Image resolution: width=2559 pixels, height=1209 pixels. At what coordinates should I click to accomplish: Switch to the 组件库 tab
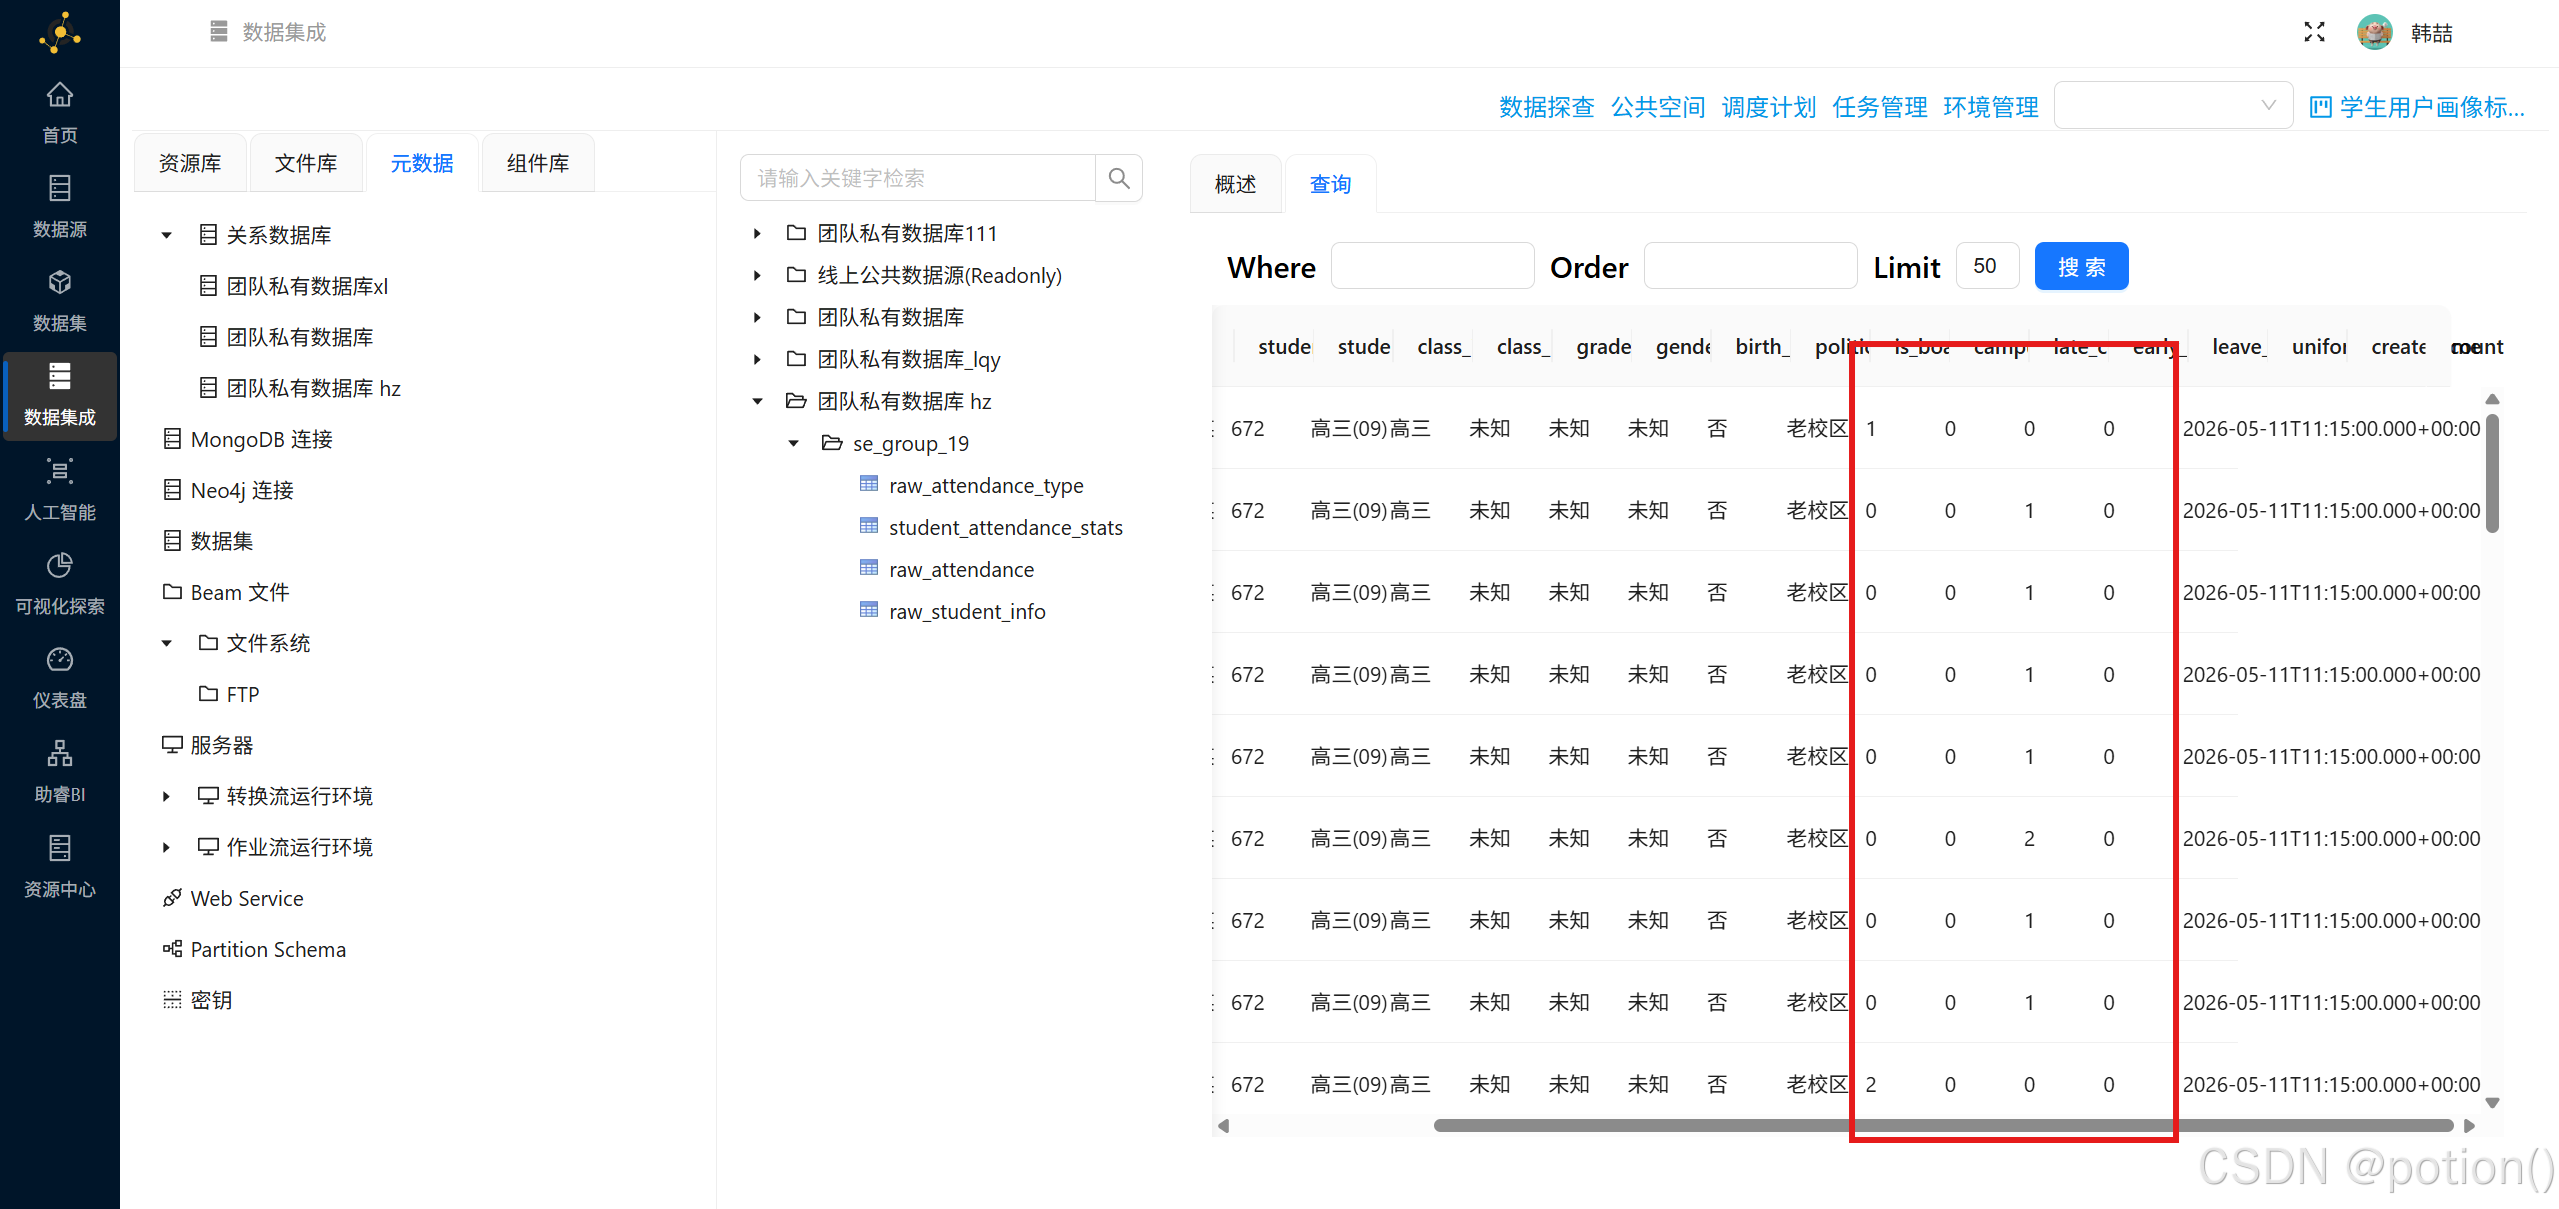[538, 163]
